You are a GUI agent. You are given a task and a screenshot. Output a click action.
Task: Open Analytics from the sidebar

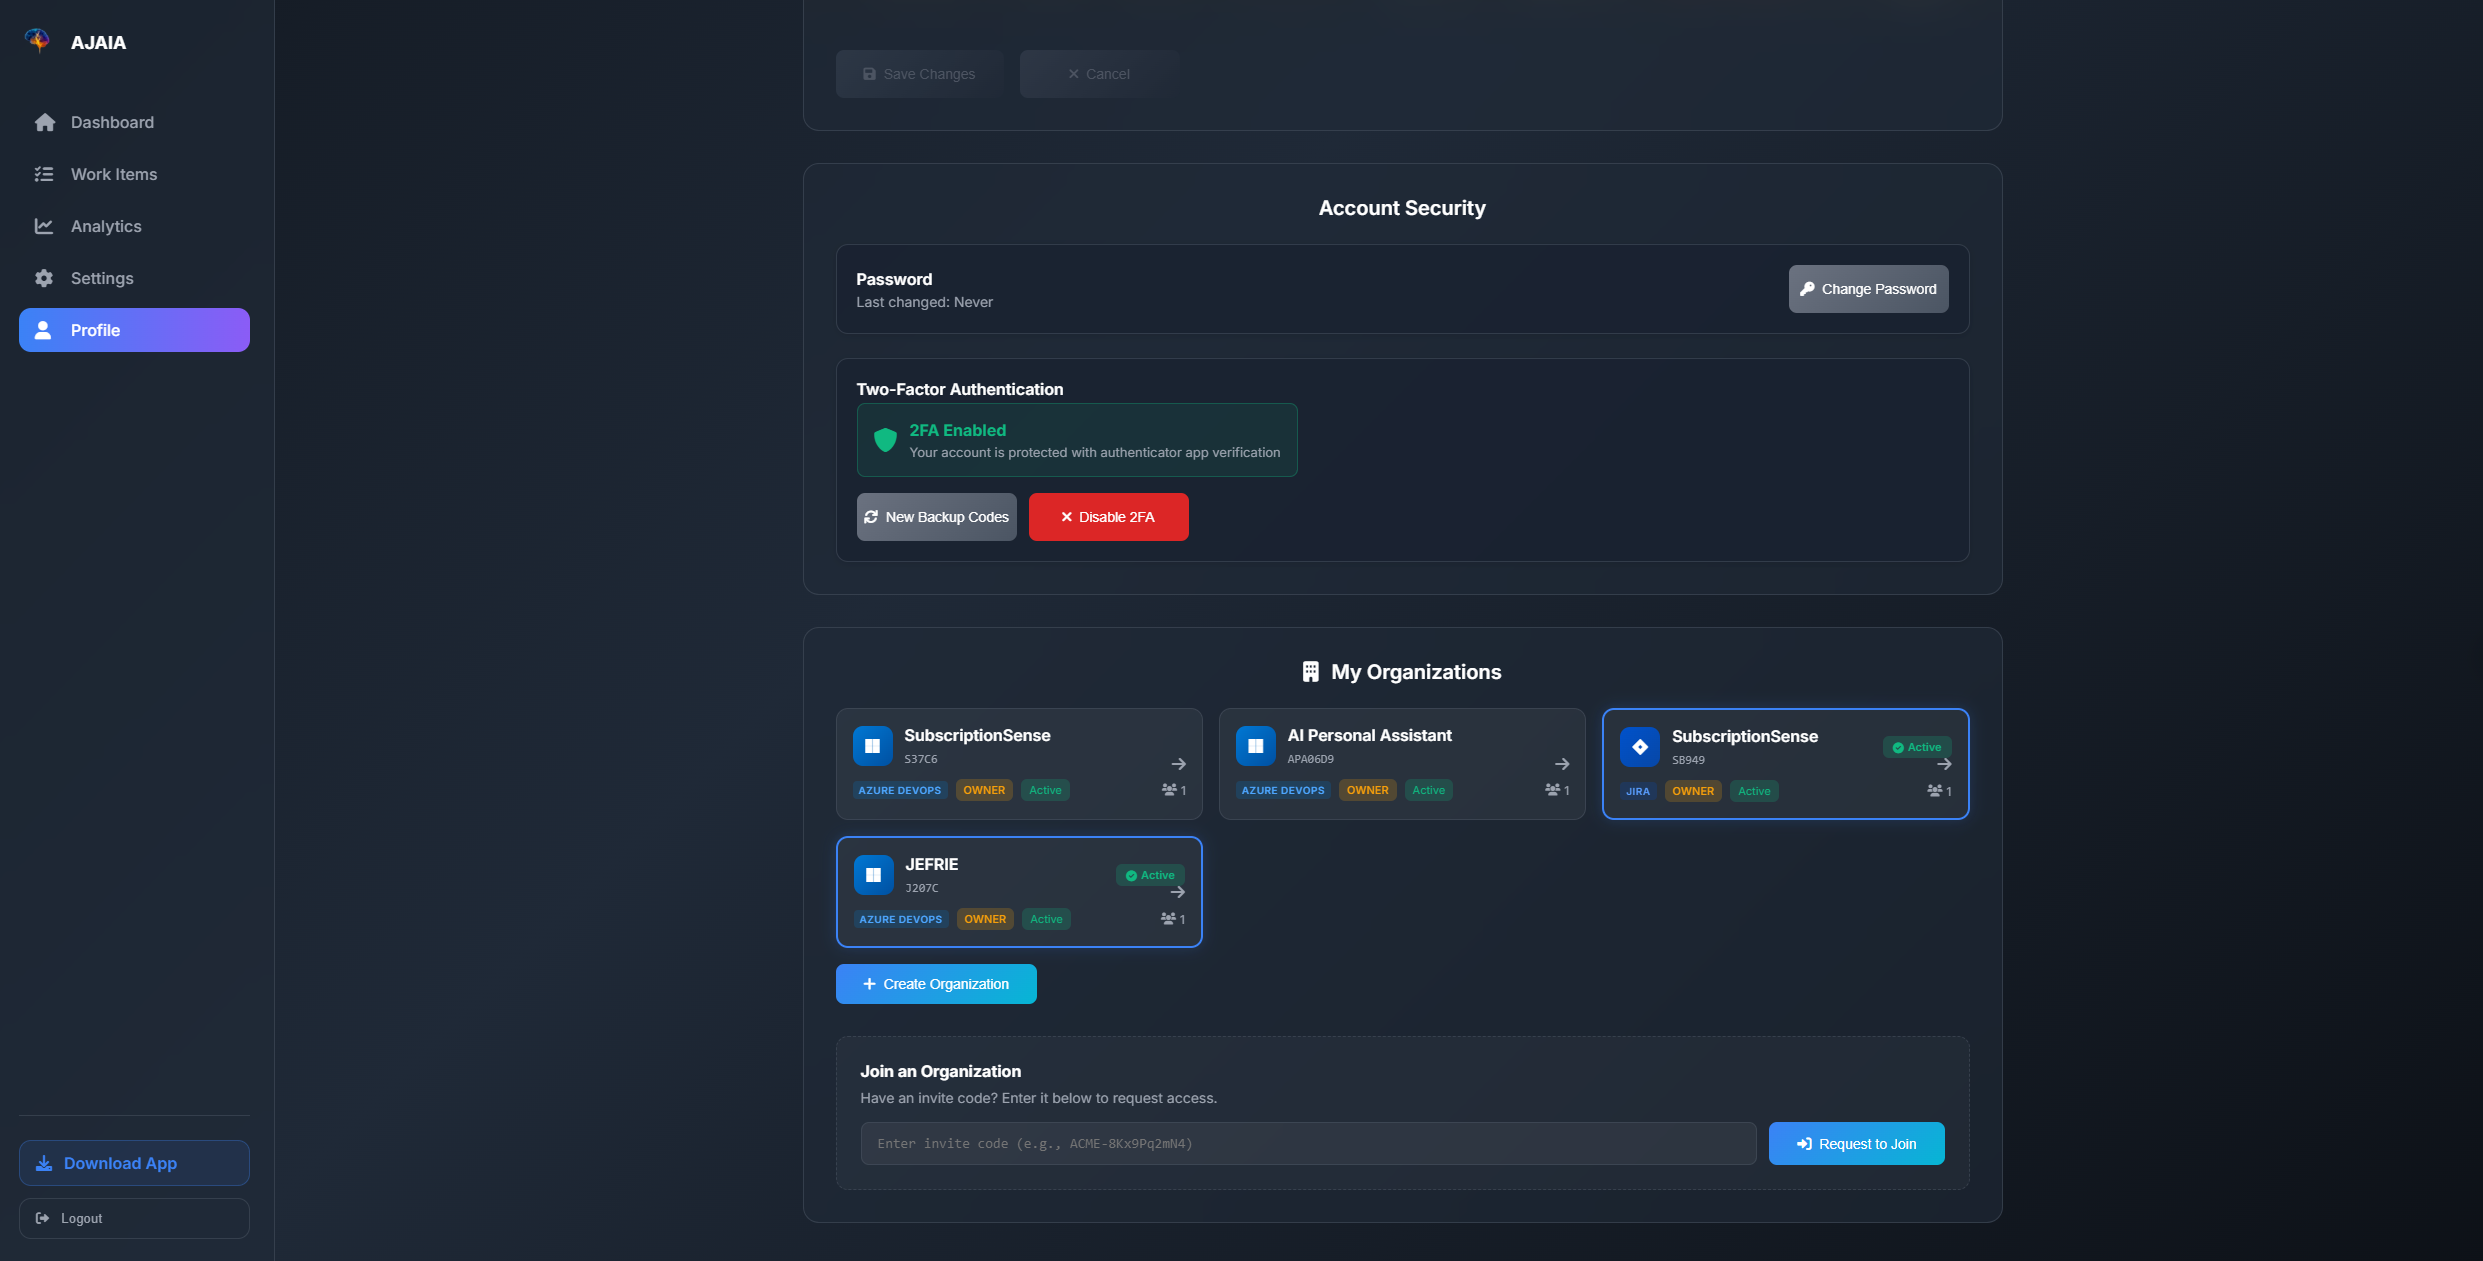click(x=106, y=226)
